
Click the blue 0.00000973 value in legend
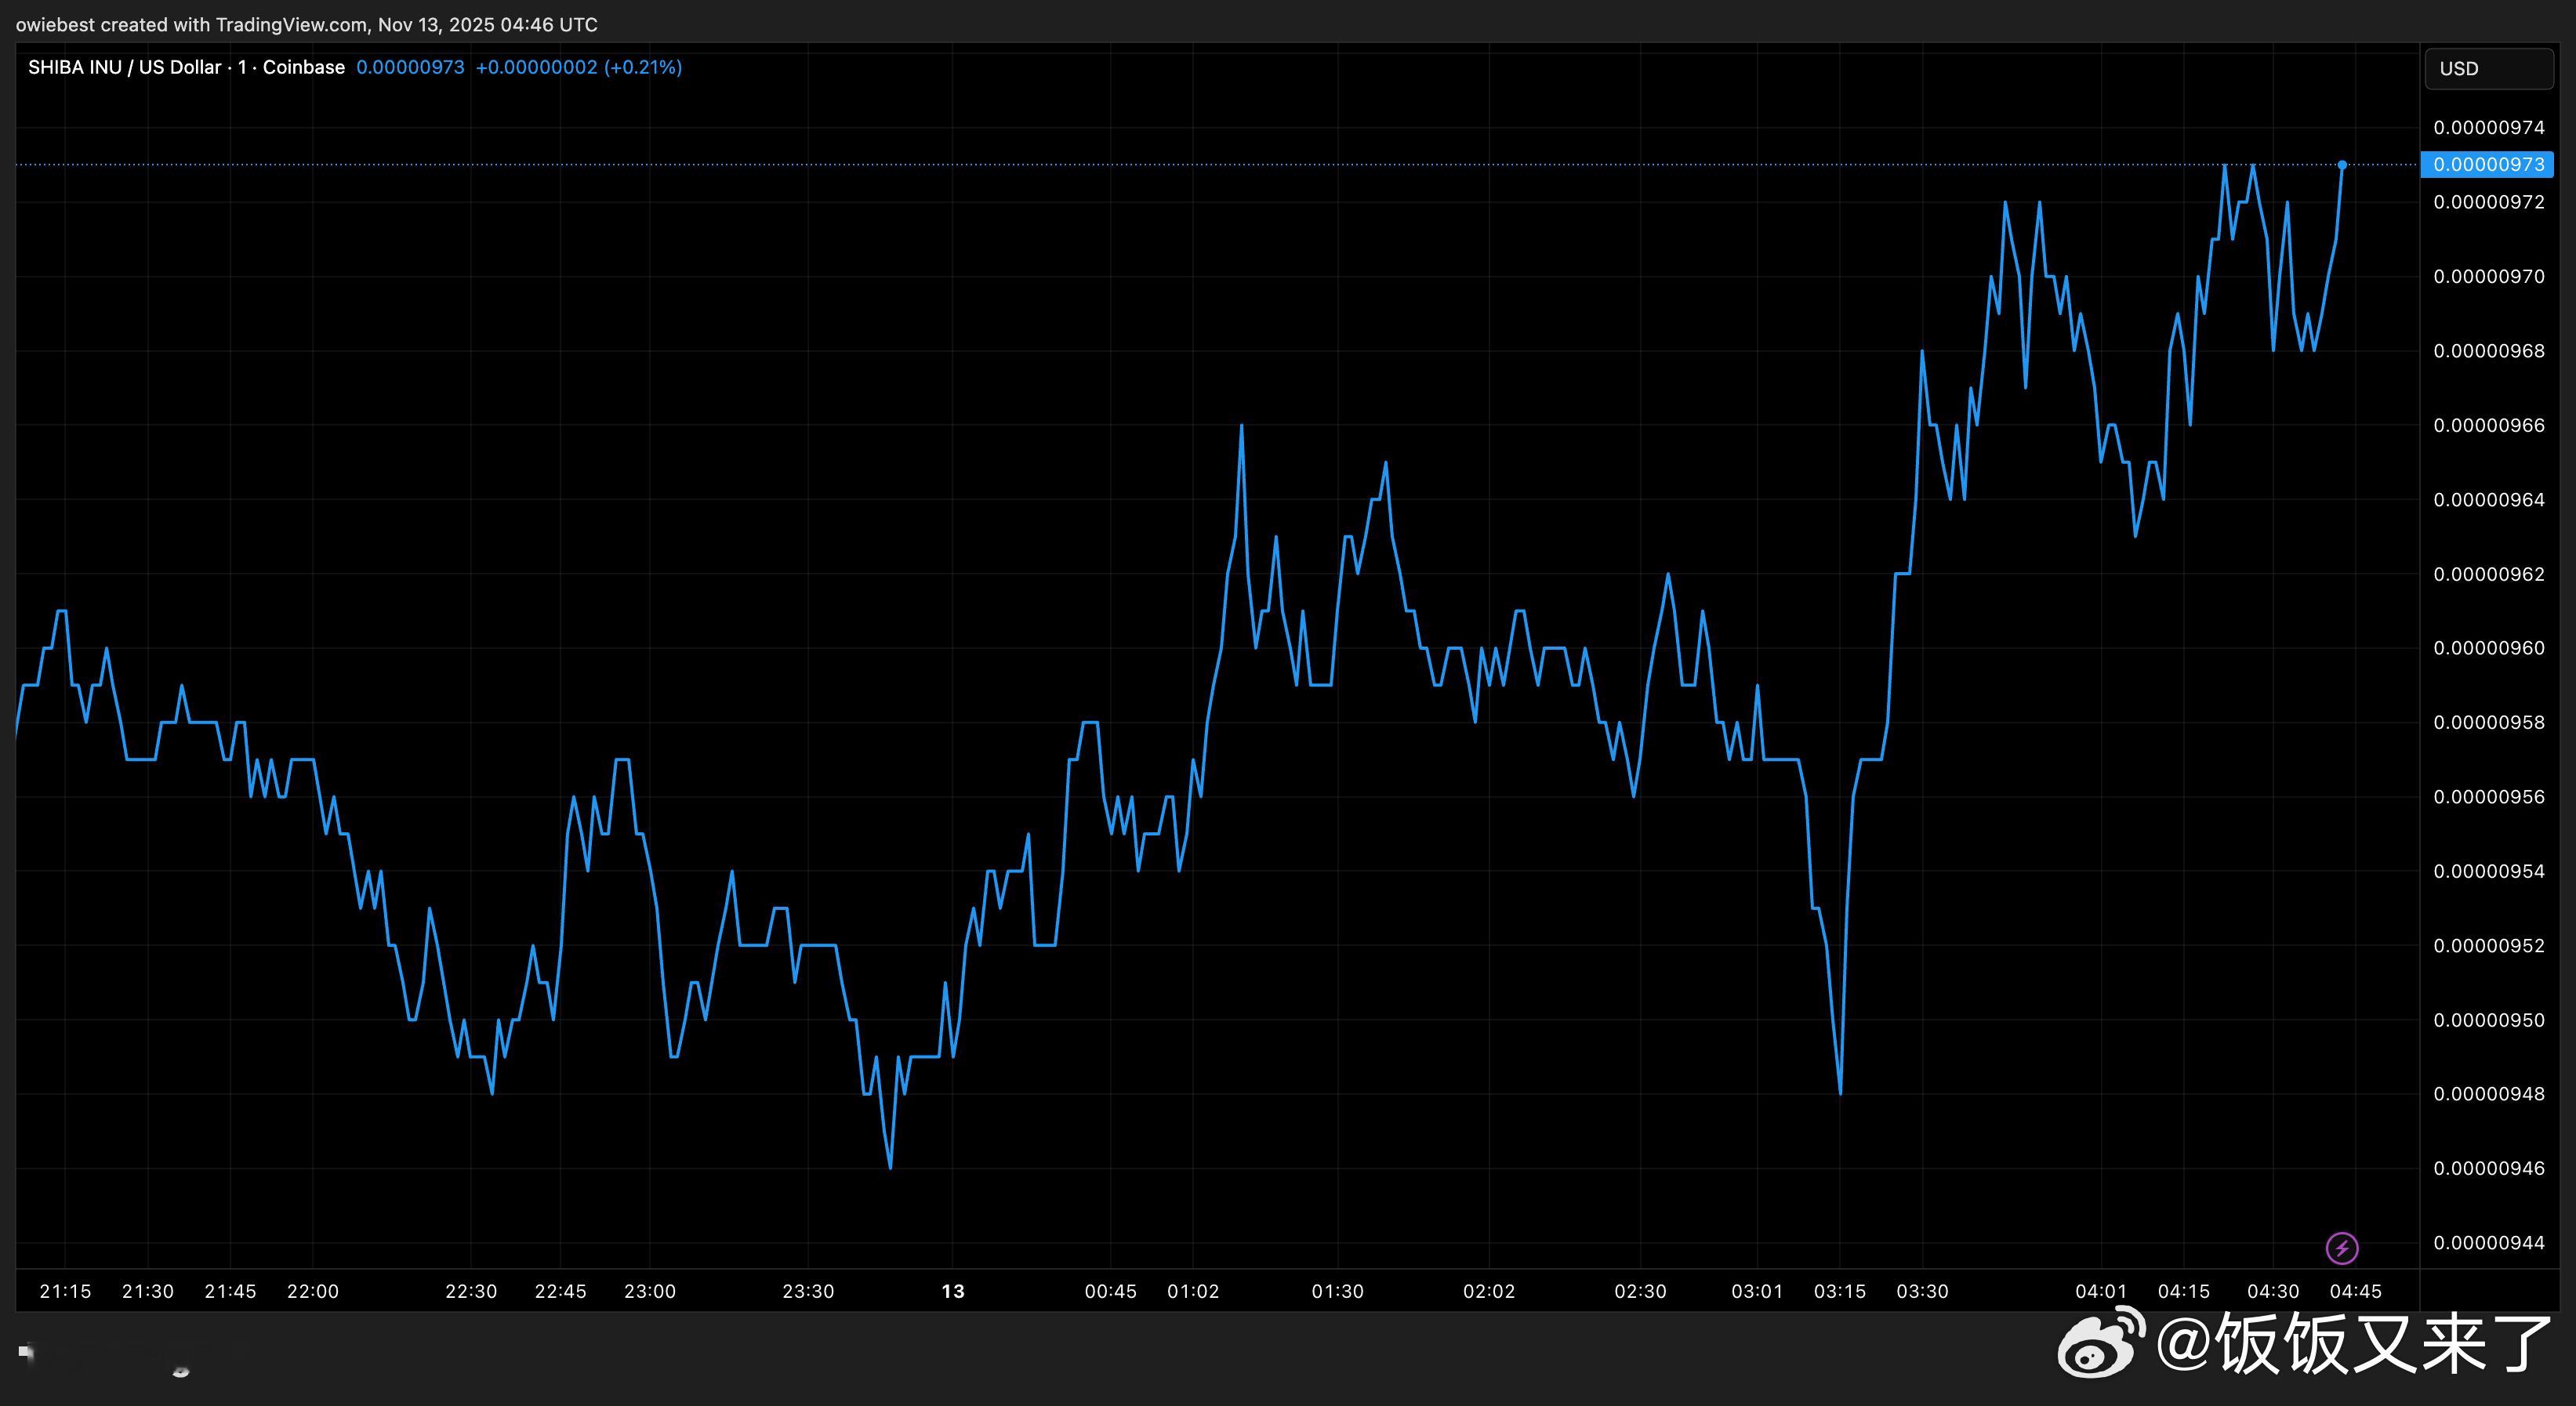click(410, 67)
